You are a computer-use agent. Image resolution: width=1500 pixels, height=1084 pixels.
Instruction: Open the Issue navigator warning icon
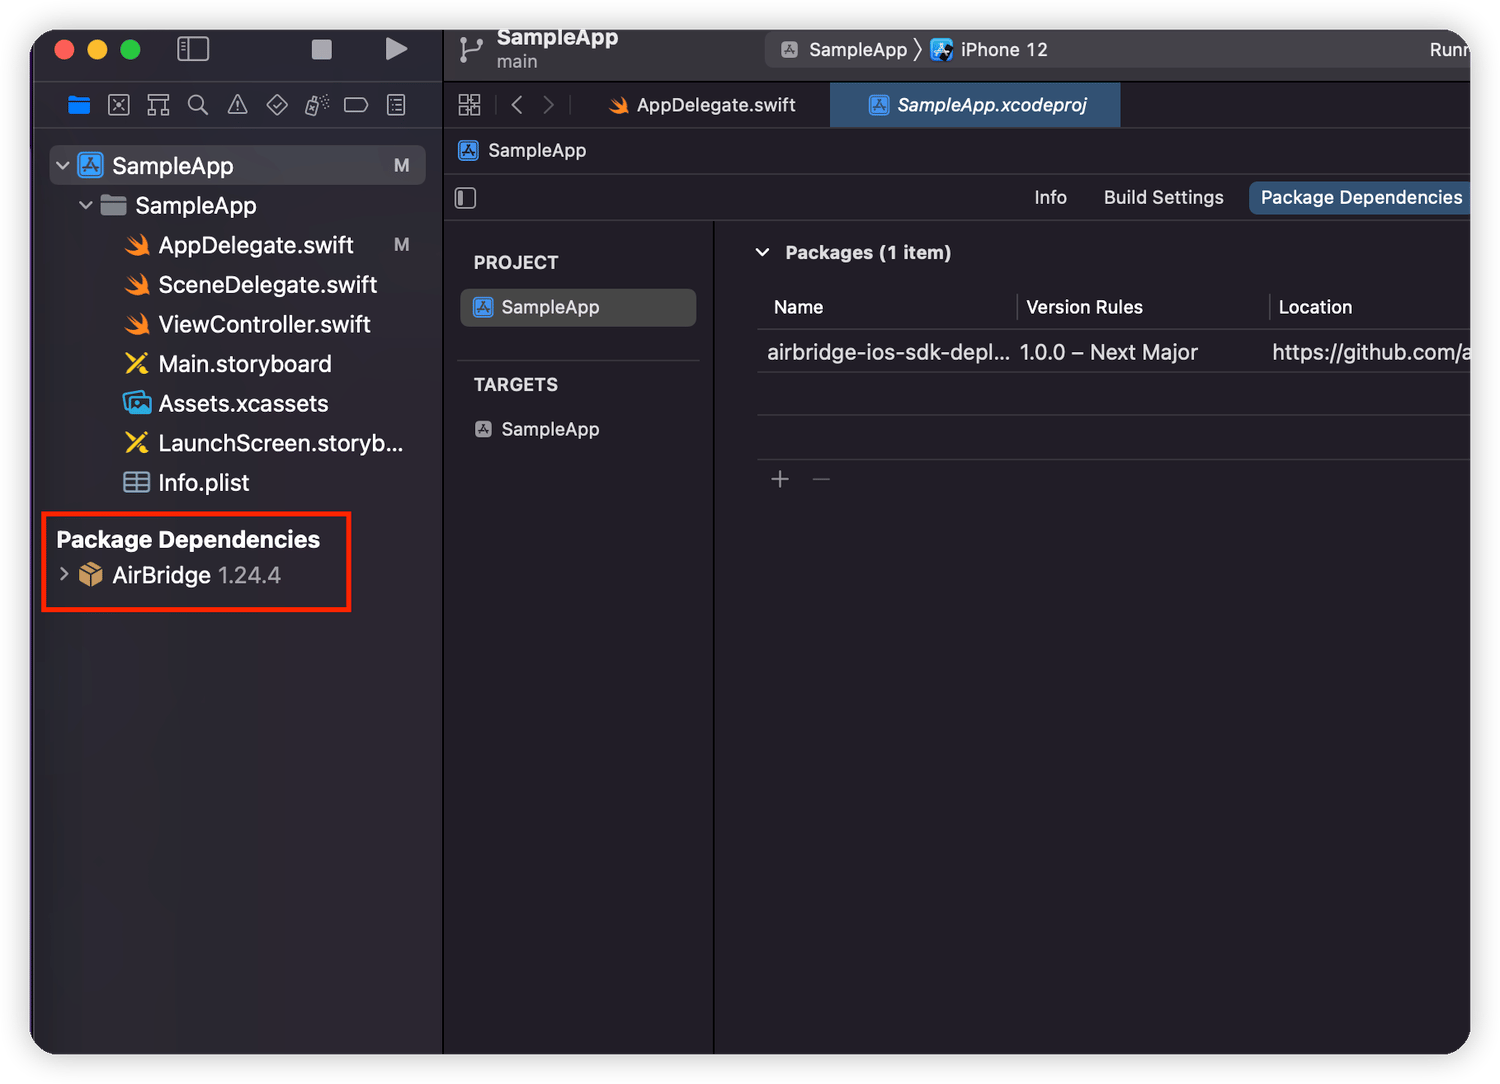click(x=237, y=105)
